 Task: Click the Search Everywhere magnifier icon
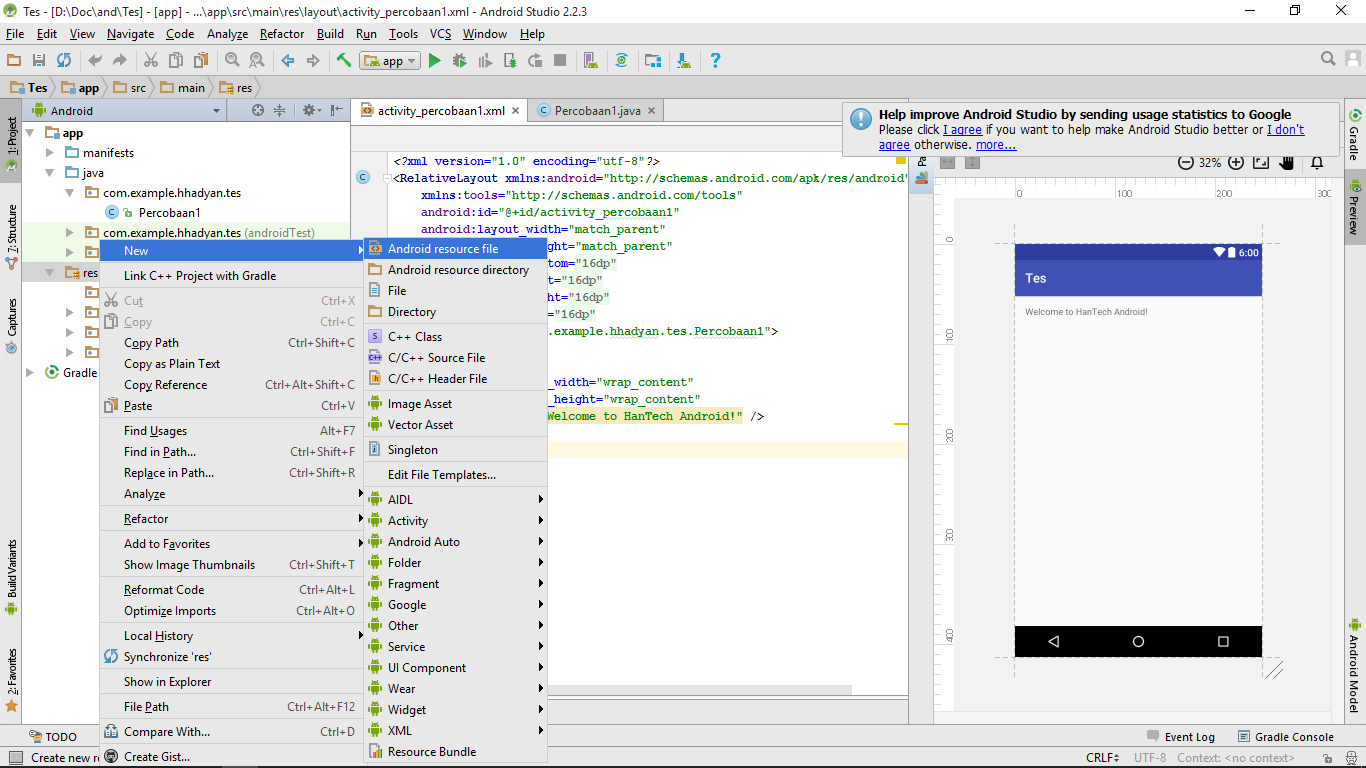[1328, 59]
